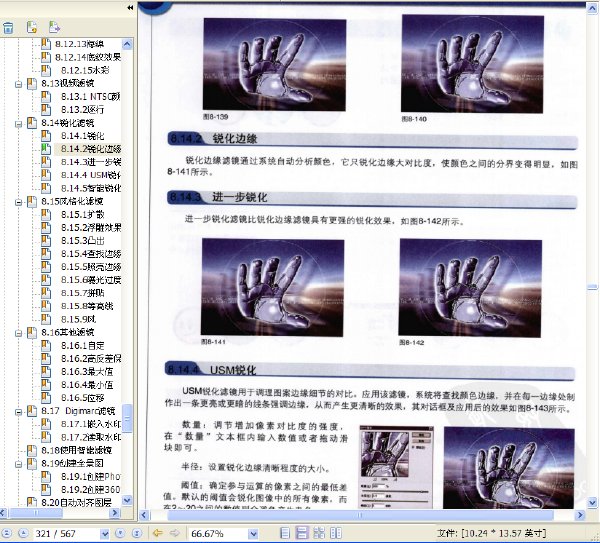Click the bookmark icon with purple arrow
The height and width of the screenshot is (543, 600).
[x=54, y=27]
